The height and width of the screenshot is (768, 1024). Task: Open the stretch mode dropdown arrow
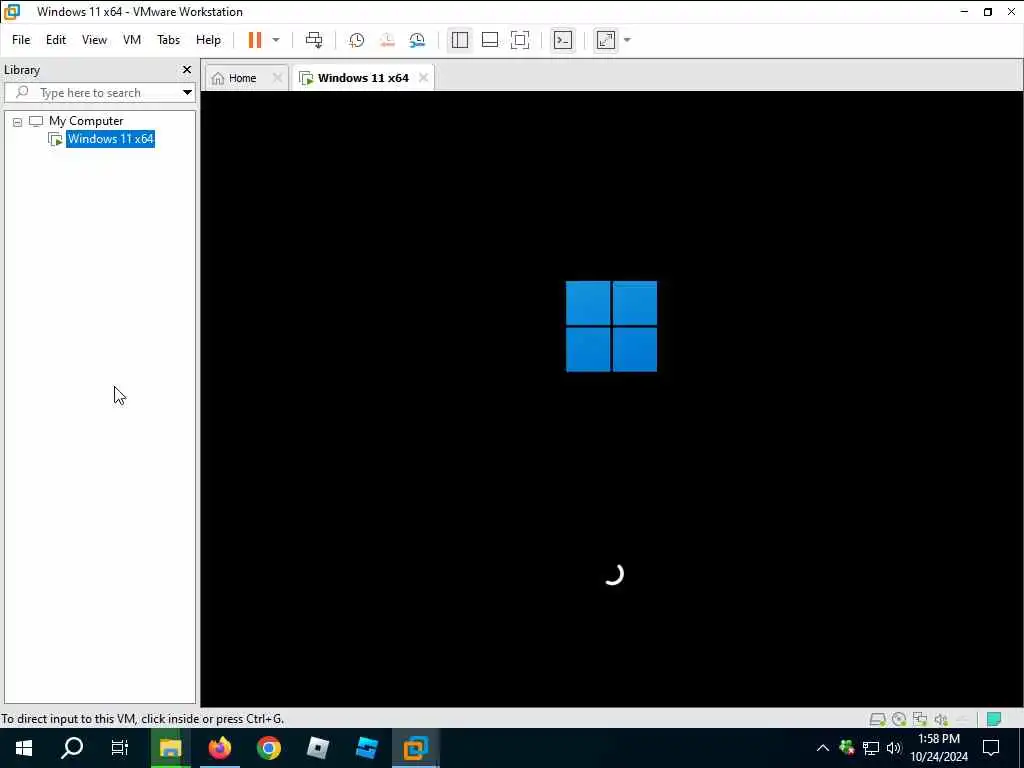point(628,40)
